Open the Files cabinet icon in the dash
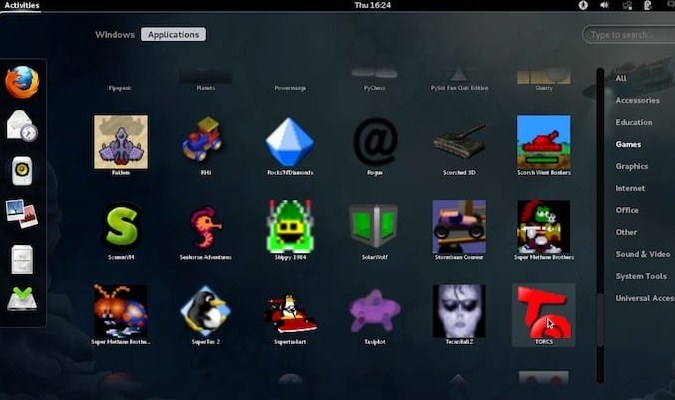Image resolution: width=675 pixels, height=400 pixels. [x=22, y=259]
